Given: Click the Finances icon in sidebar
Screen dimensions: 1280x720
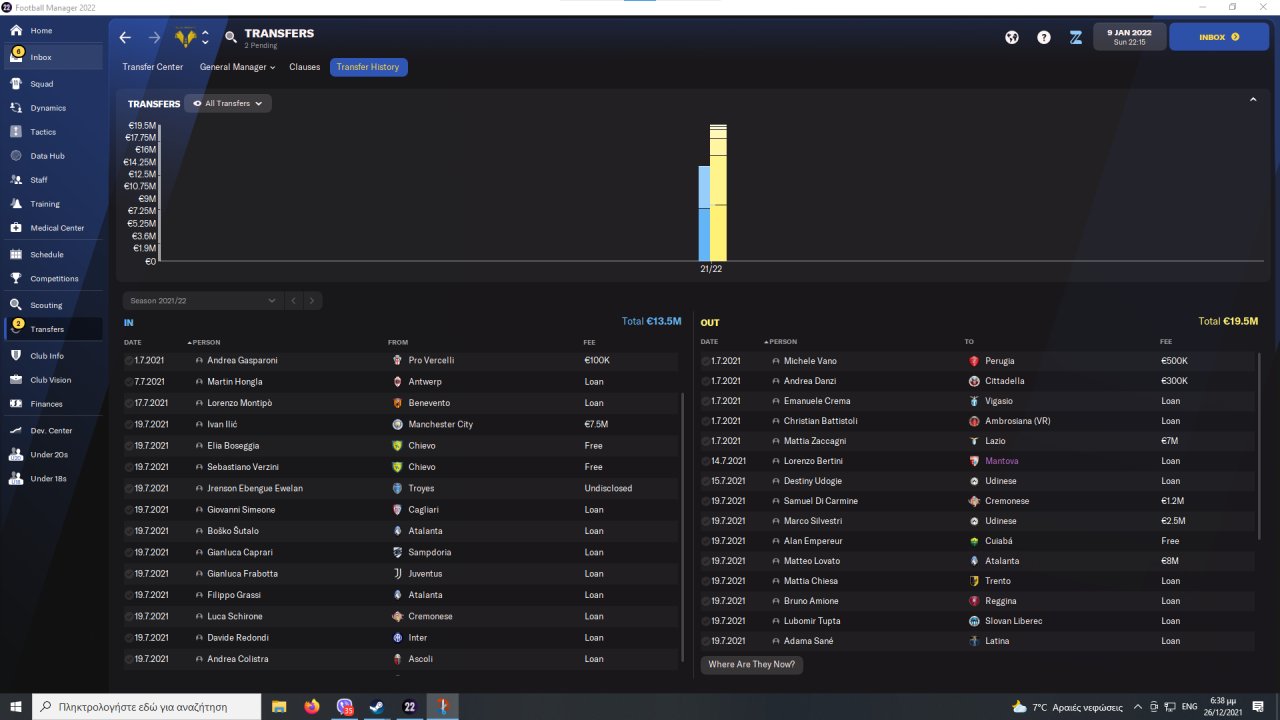Looking at the screenshot, I should [16, 404].
